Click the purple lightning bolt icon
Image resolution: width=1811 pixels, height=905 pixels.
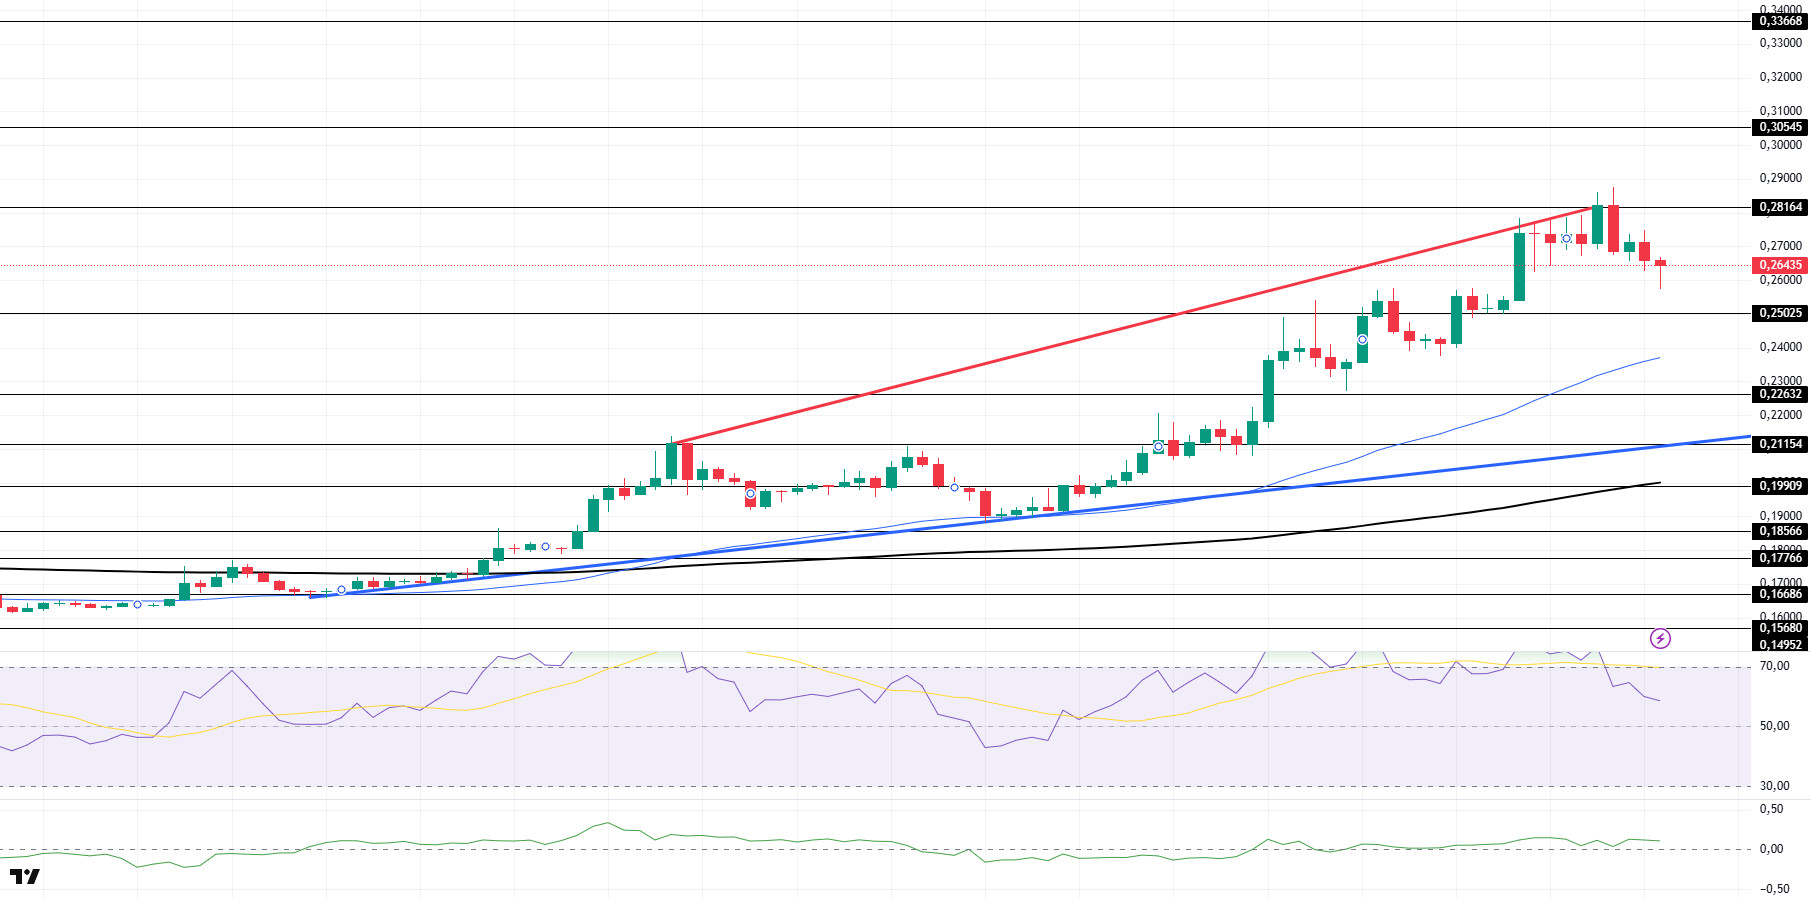(1660, 638)
